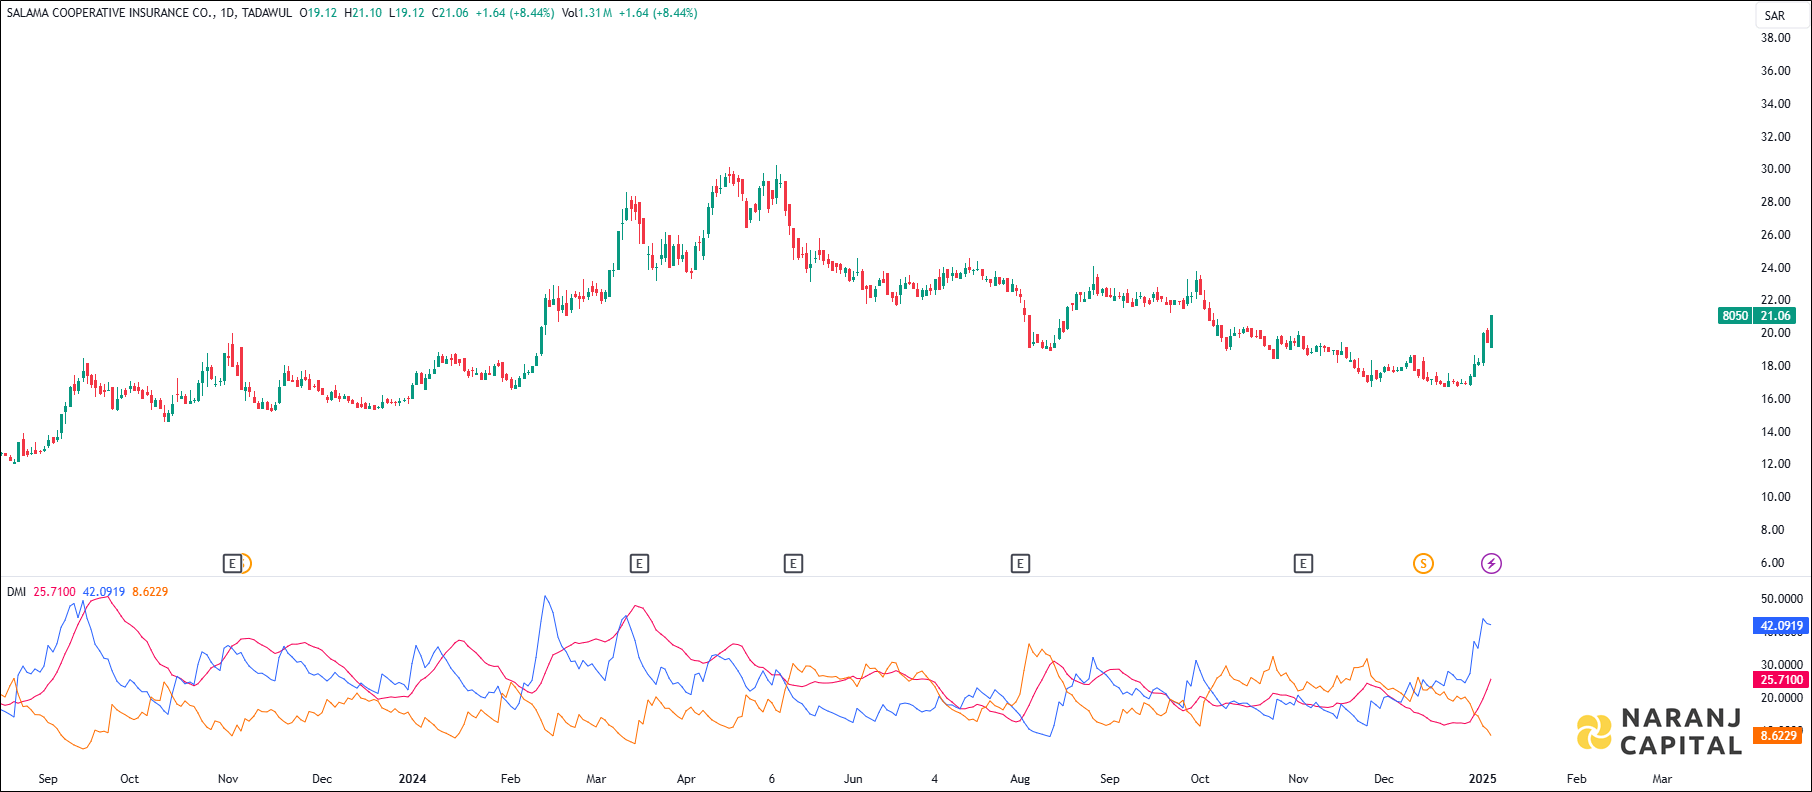Open earnings E marker near Mar 2024
1812x792 pixels.
[639, 564]
